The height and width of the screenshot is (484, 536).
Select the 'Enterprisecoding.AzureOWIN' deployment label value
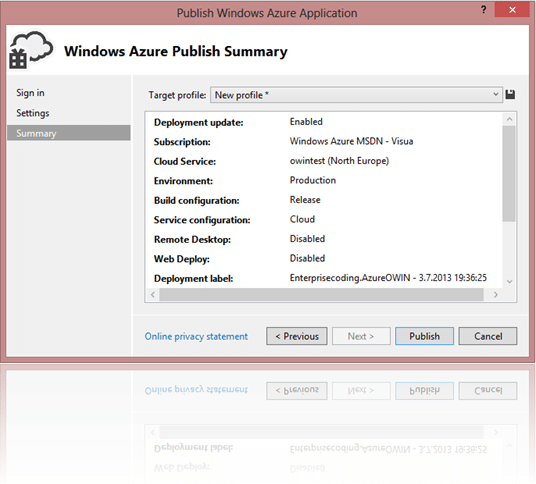[388, 278]
